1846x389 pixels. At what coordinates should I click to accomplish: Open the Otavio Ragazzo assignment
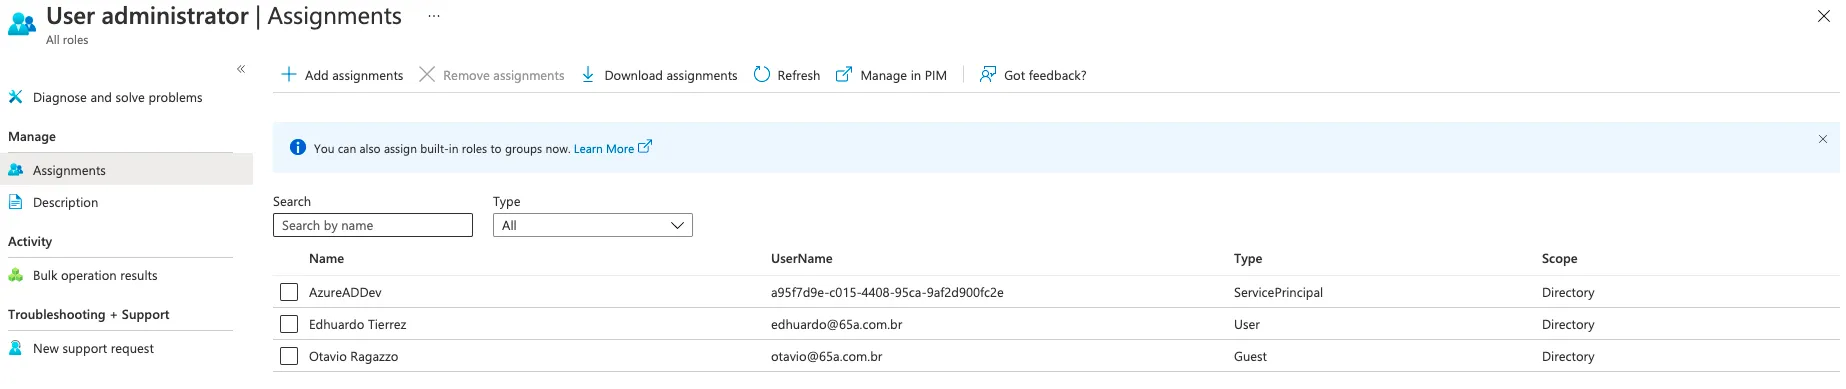(354, 357)
